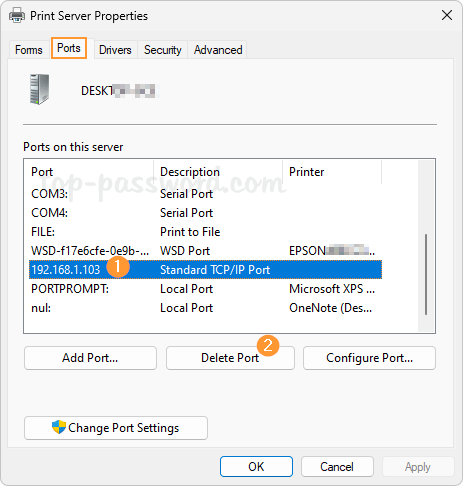Click the server tower icon
Screen dimensions: 463x486
click(39, 89)
